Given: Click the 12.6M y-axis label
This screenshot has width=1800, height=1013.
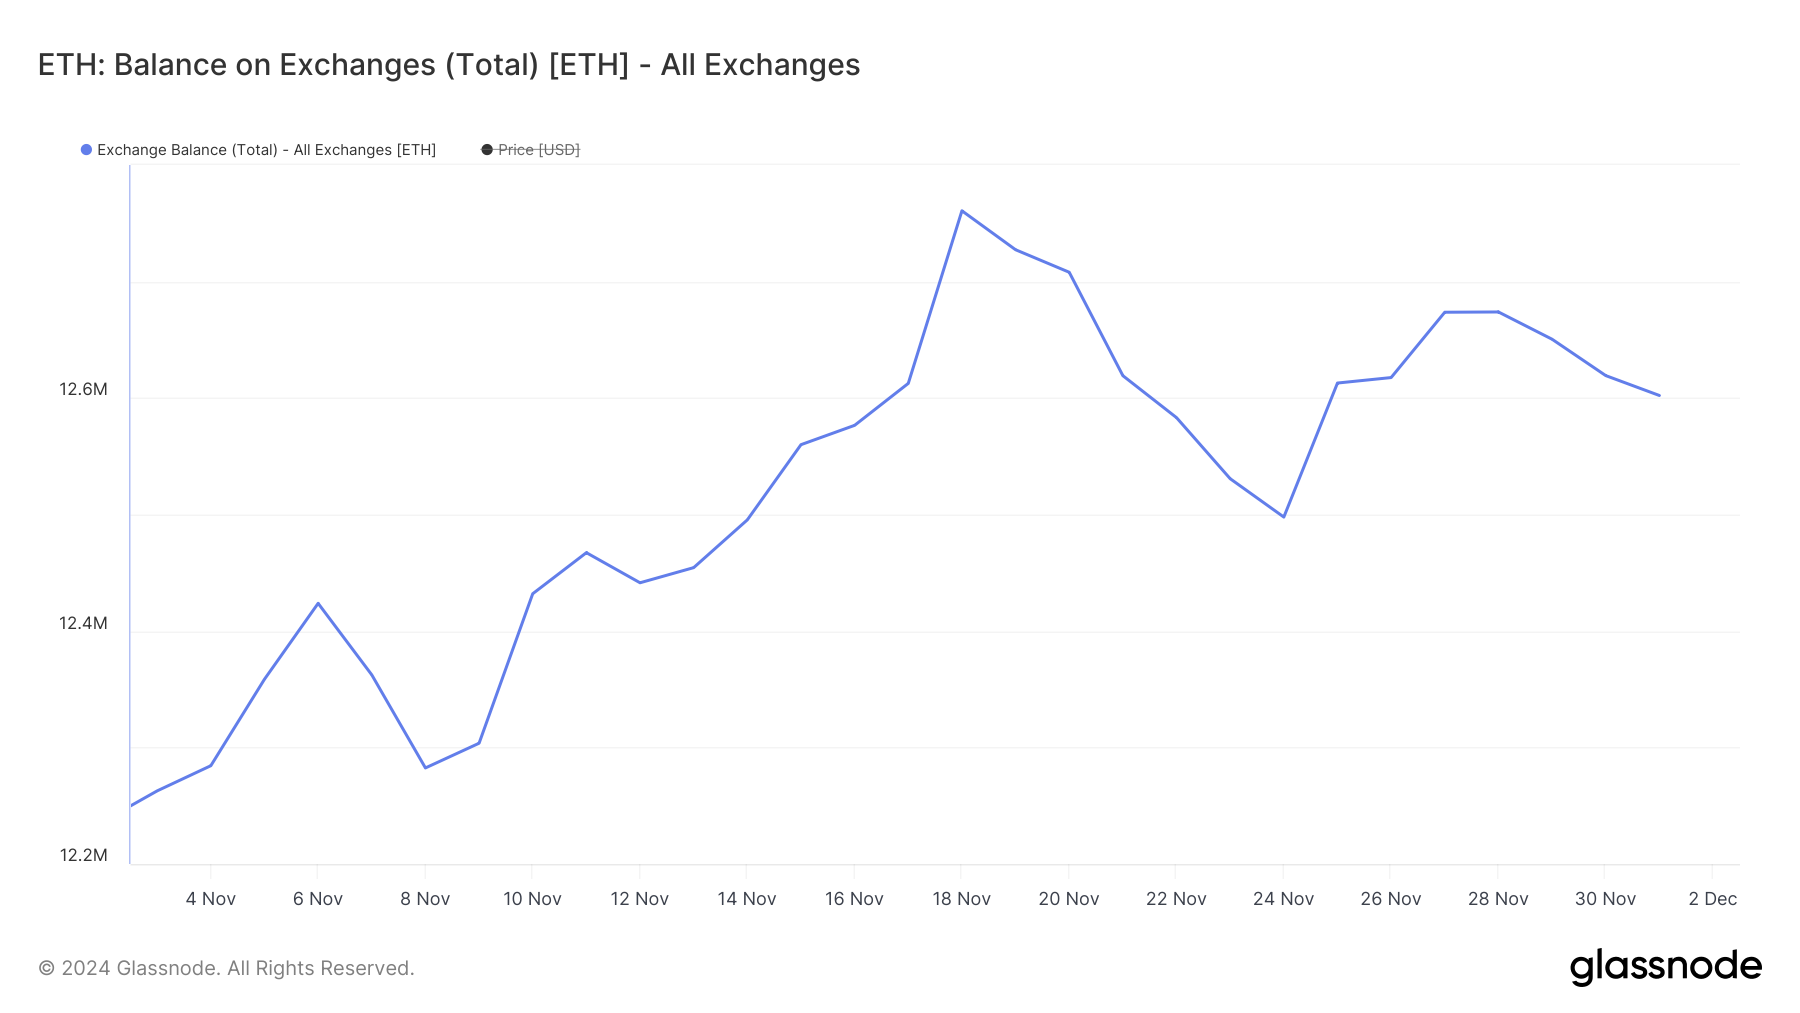Looking at the screenshot, I should [83, 389].
